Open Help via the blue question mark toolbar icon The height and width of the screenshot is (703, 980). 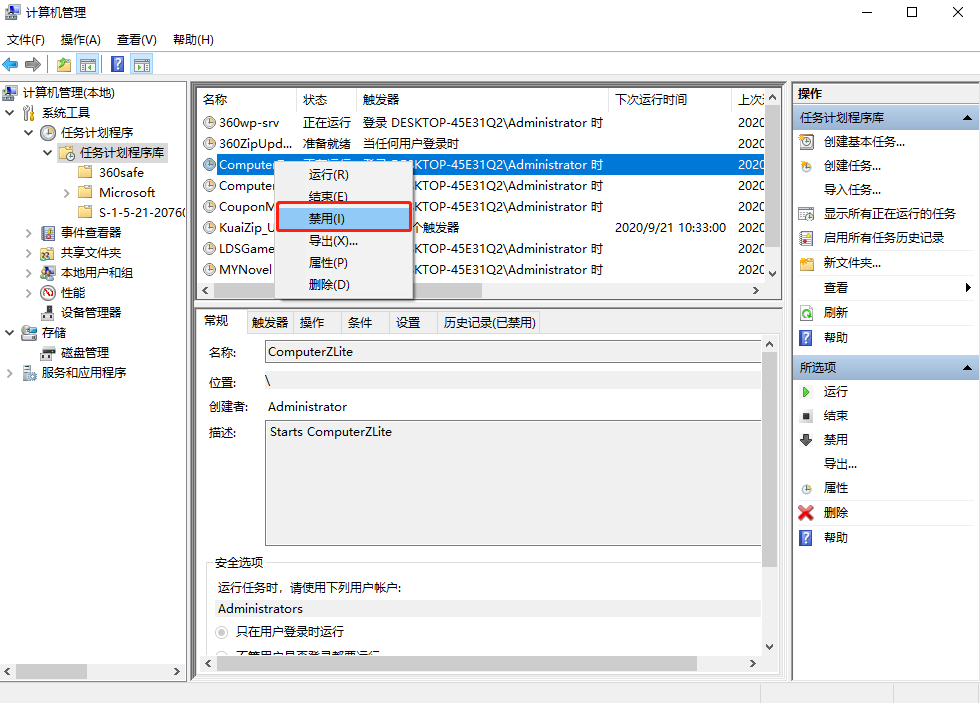115,63
